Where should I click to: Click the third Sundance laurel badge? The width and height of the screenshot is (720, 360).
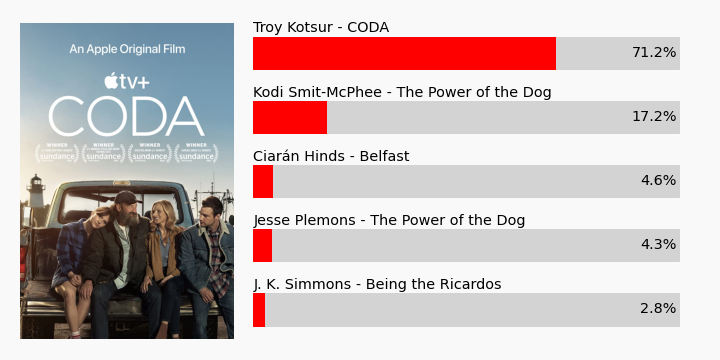tap(150, 153)
